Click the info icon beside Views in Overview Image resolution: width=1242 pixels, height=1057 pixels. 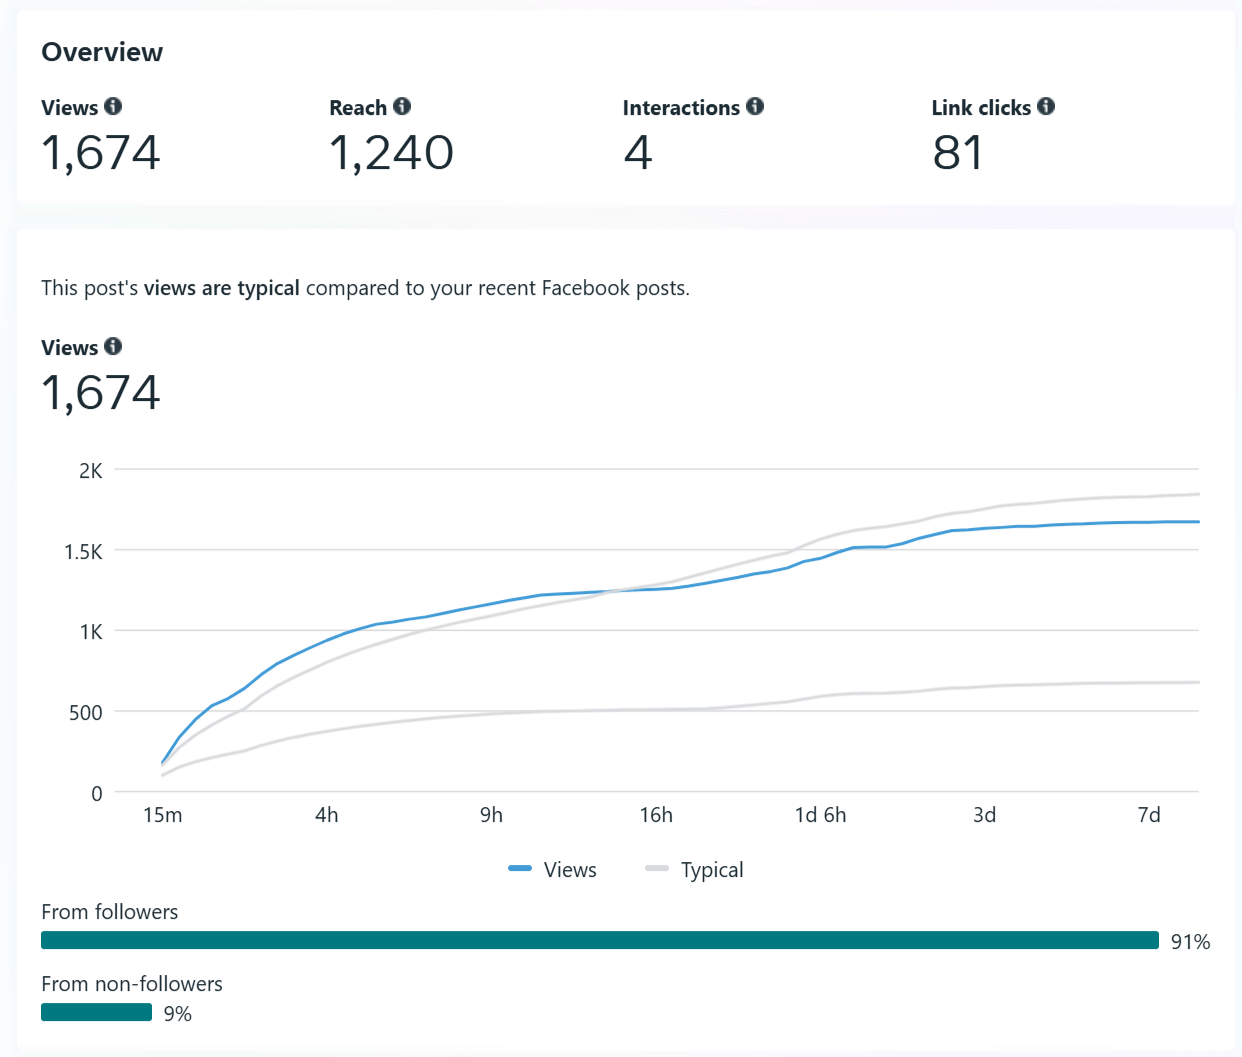pyautogui.click(x=113, y=106)
